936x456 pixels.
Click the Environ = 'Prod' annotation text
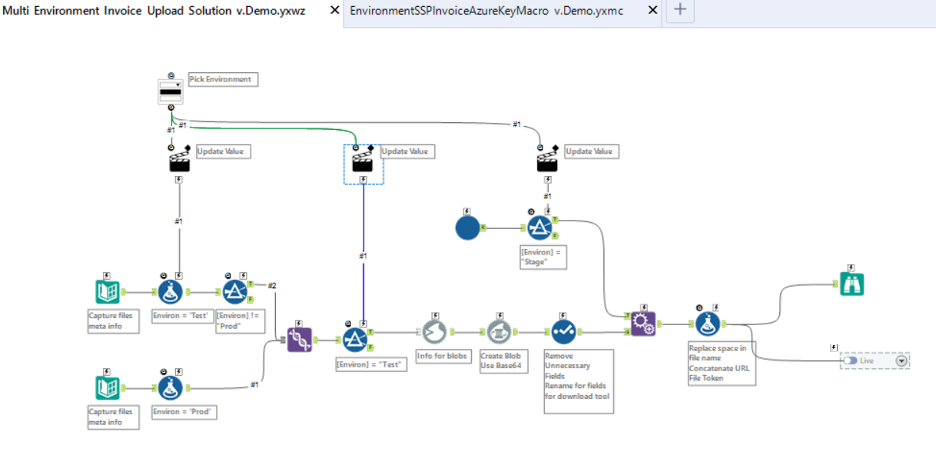click(183, 411)
